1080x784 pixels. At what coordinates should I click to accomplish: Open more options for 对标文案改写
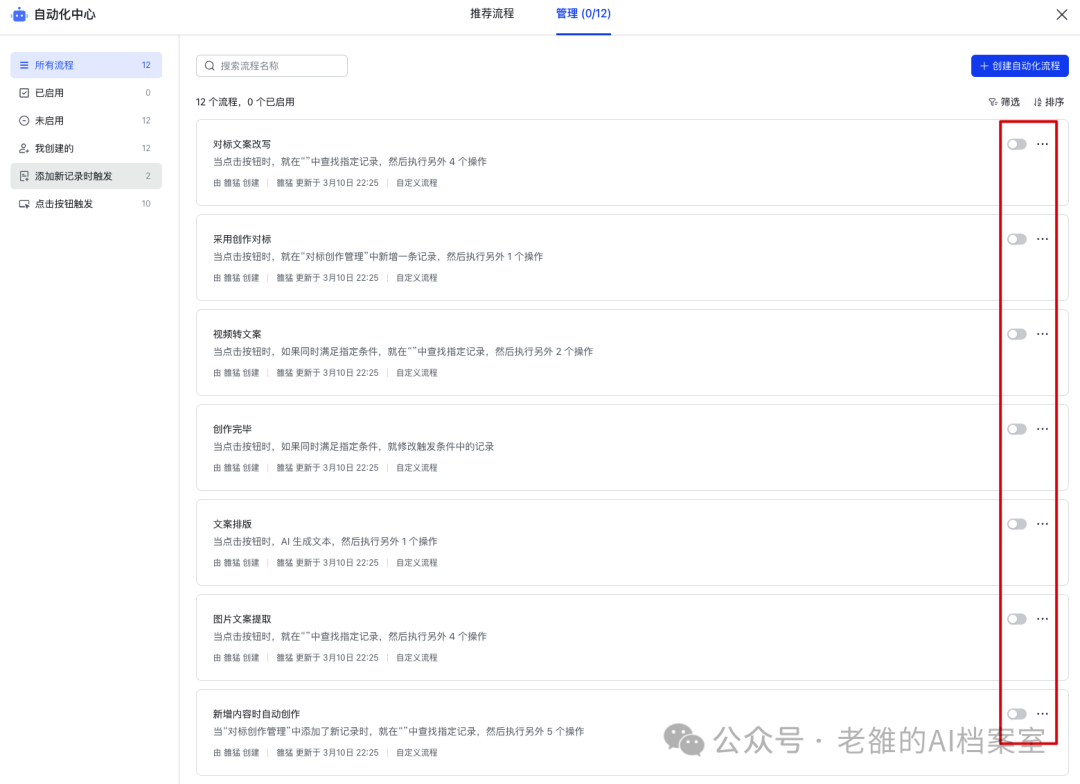click(1042, 144)
